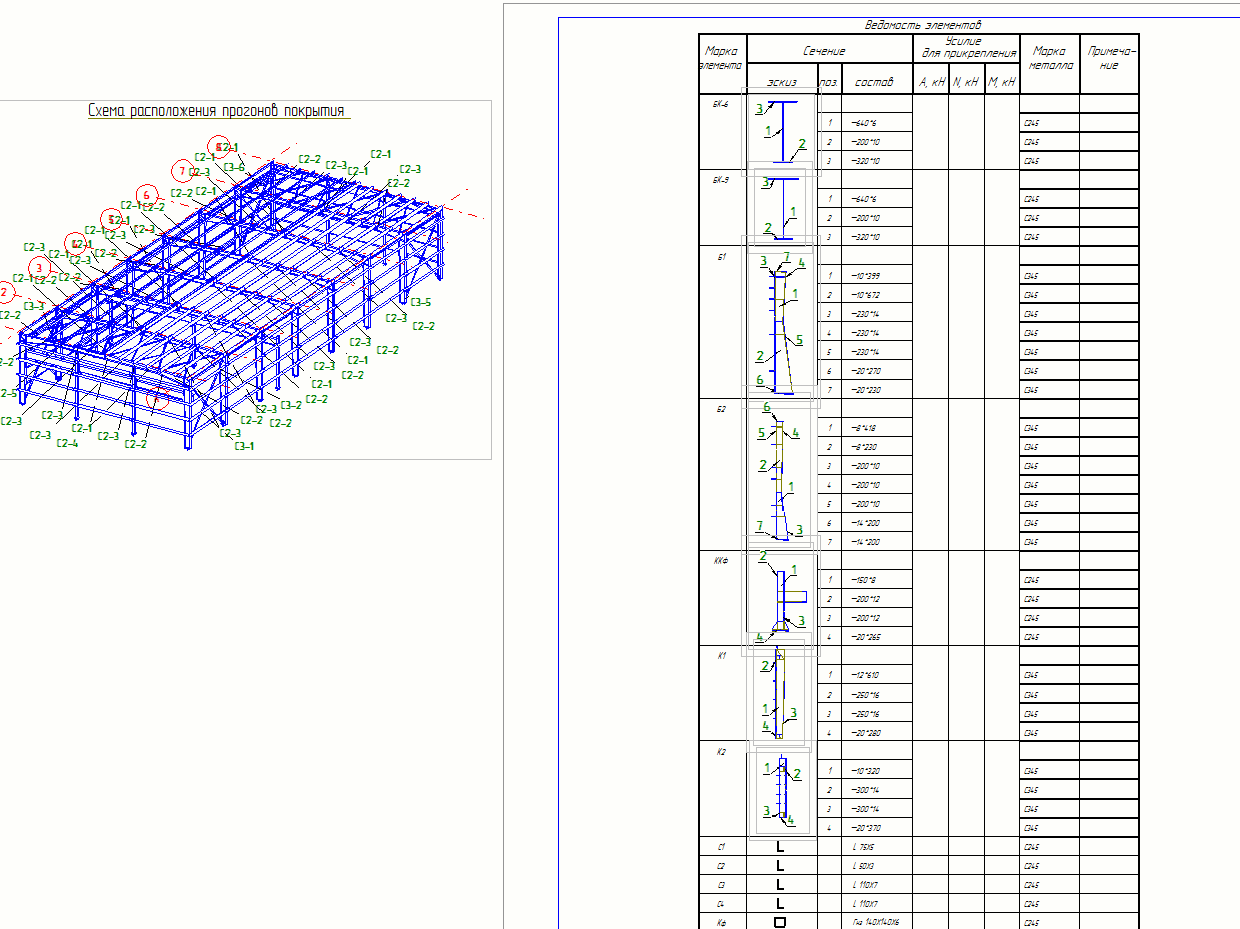Select red axis marker circle 7
The width and height of the screenshot is (1240, 929).
tap(182, 171)
